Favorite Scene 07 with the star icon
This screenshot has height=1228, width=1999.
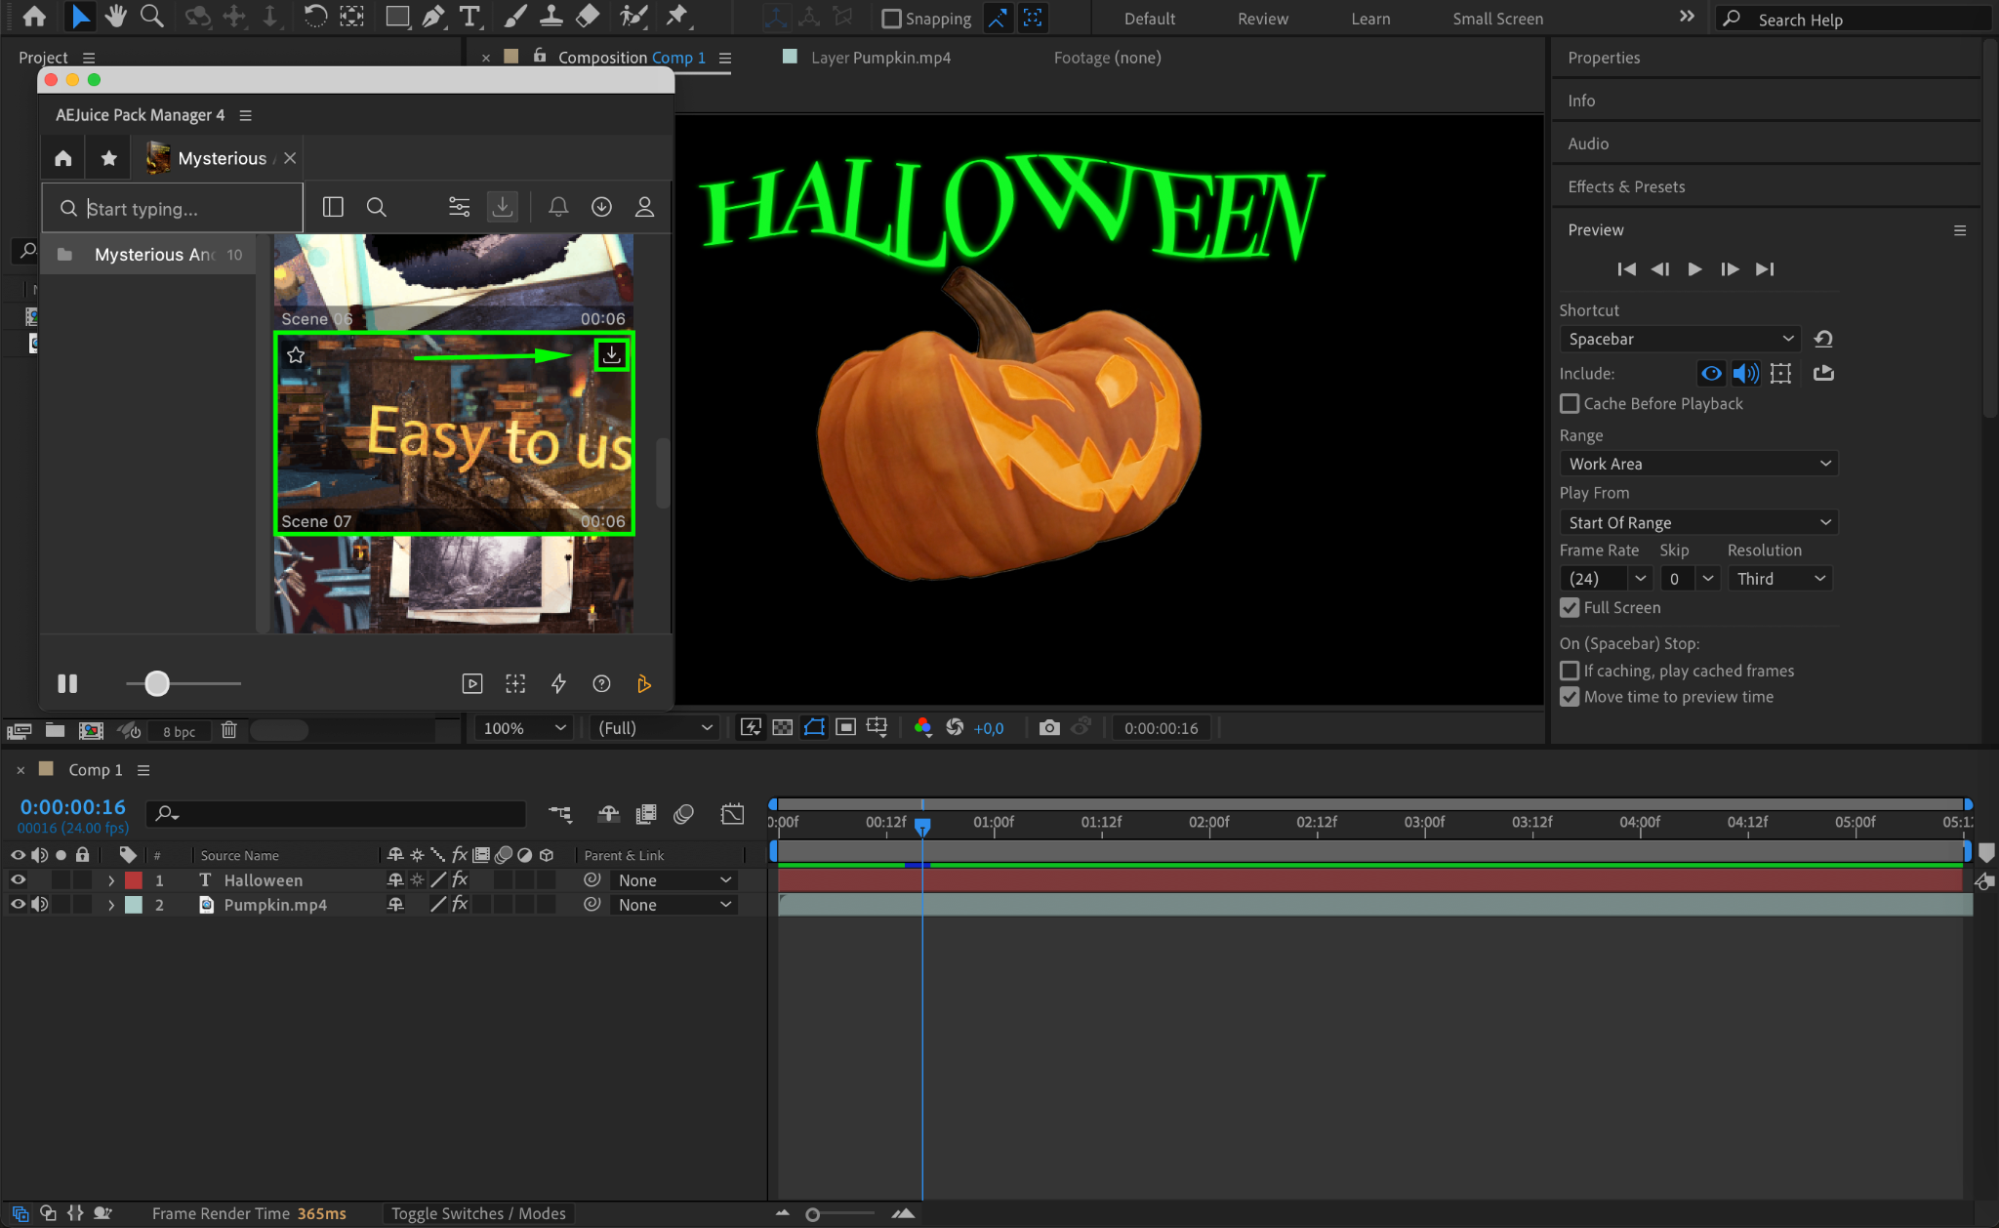[295, 355]
